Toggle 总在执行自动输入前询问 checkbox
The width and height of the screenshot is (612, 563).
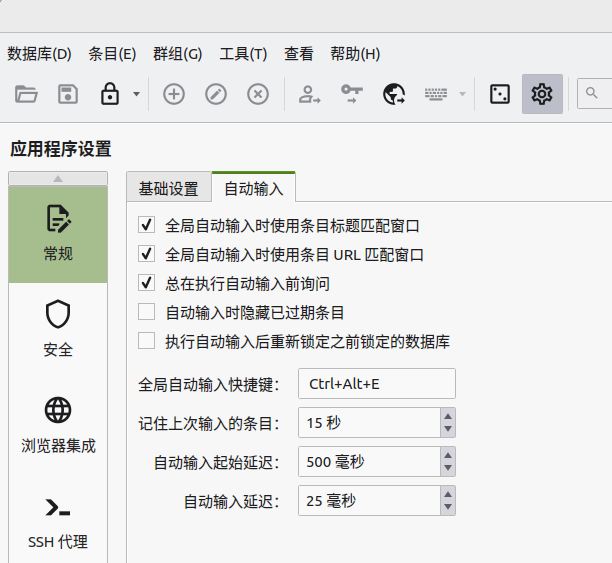(146, 283)
